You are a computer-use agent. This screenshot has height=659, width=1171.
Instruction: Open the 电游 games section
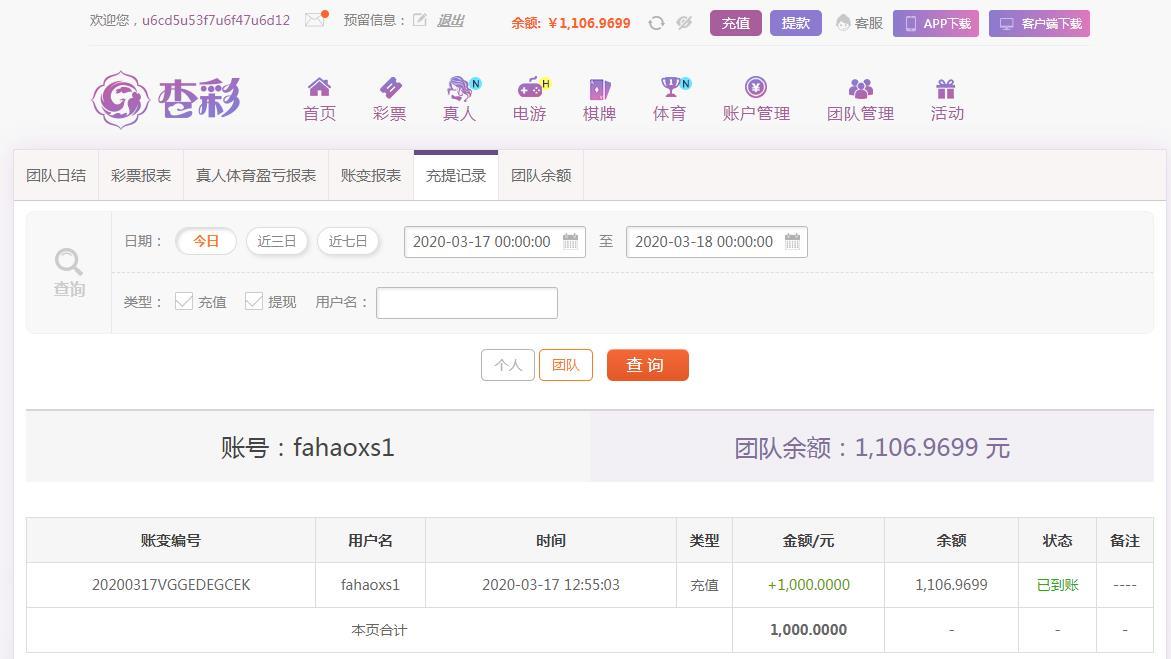[528, 97]
